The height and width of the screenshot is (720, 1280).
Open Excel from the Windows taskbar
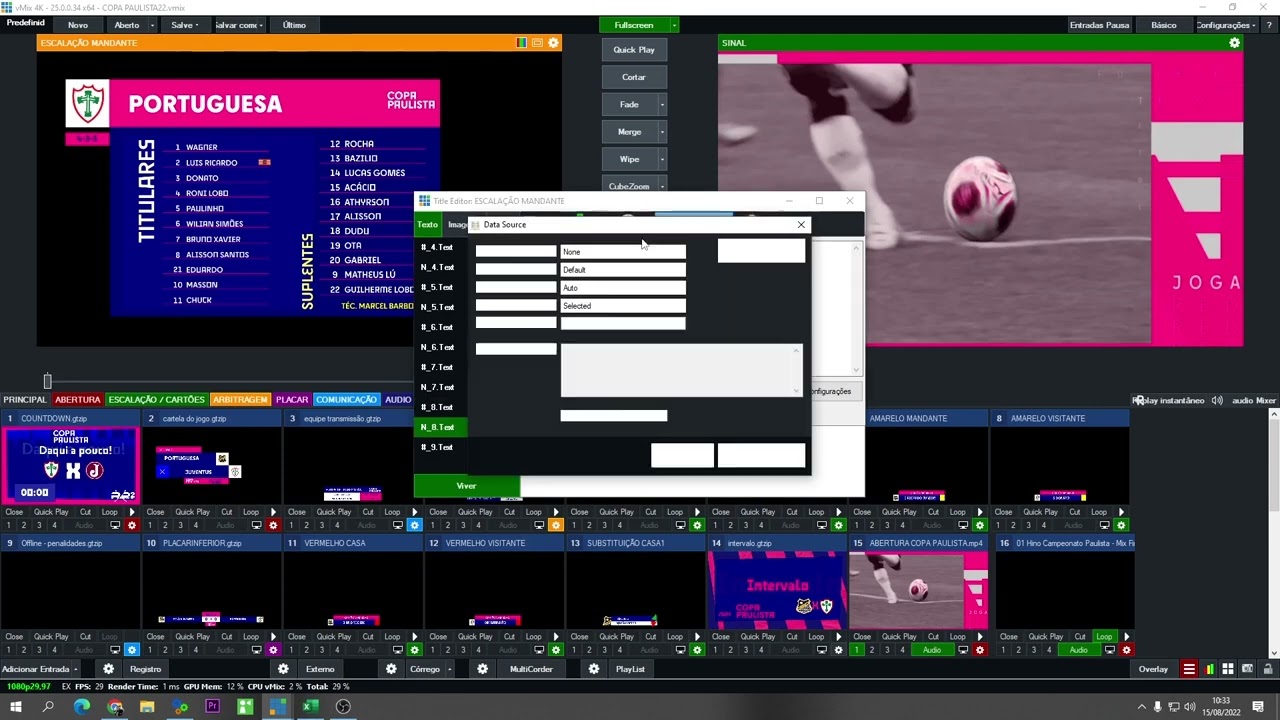[x=310, y=707]
